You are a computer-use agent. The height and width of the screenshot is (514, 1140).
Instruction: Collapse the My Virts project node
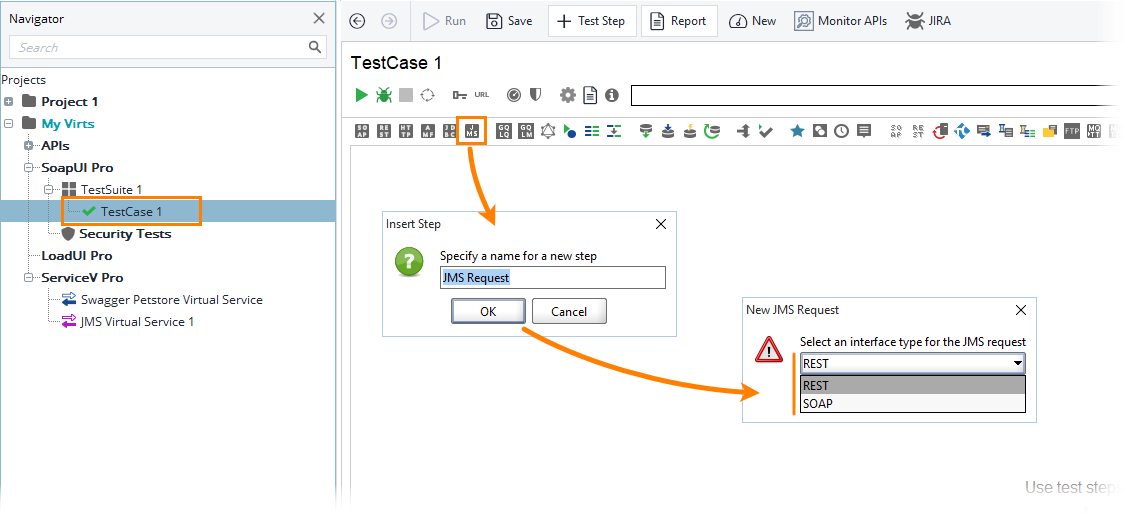pos(9,124)
